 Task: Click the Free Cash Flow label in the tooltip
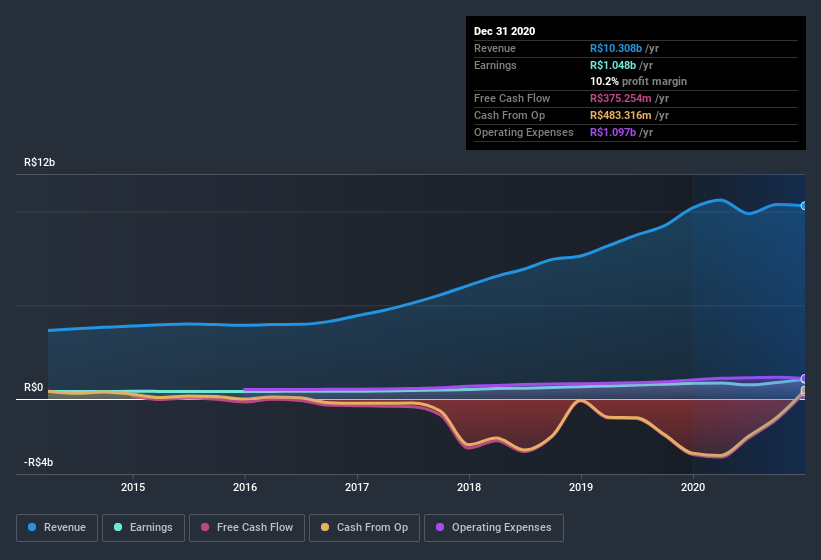click(x=512, y=98)
